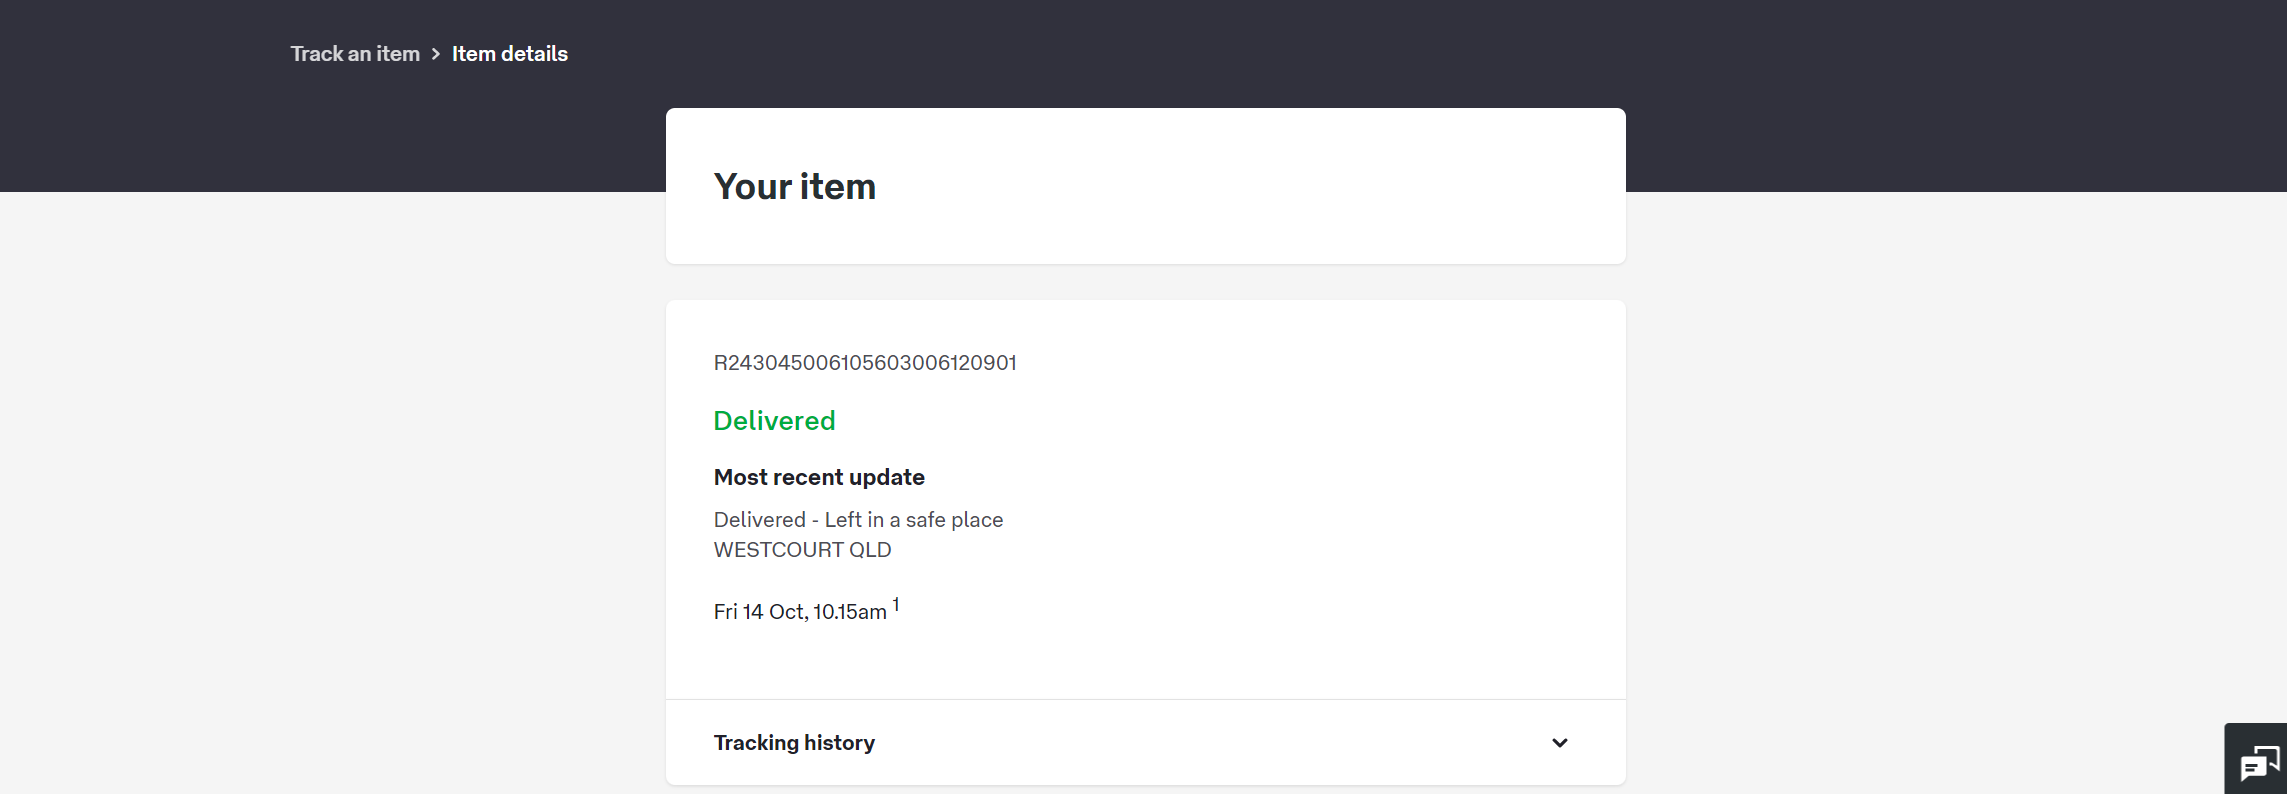
Task: Click the green Delivered status
Action: [774, 421]
